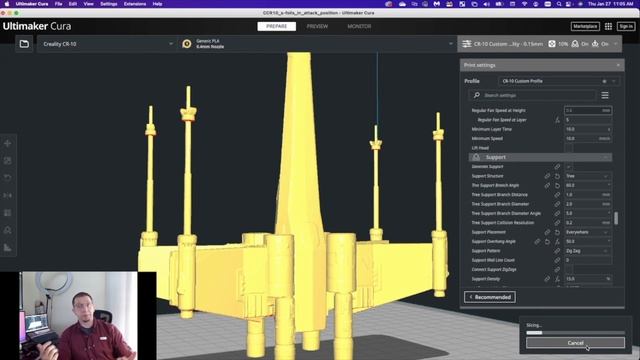Click link icon for Connect Support ZigZags
The height and width of the screenshot is (360, 640).
pos(557,269)
